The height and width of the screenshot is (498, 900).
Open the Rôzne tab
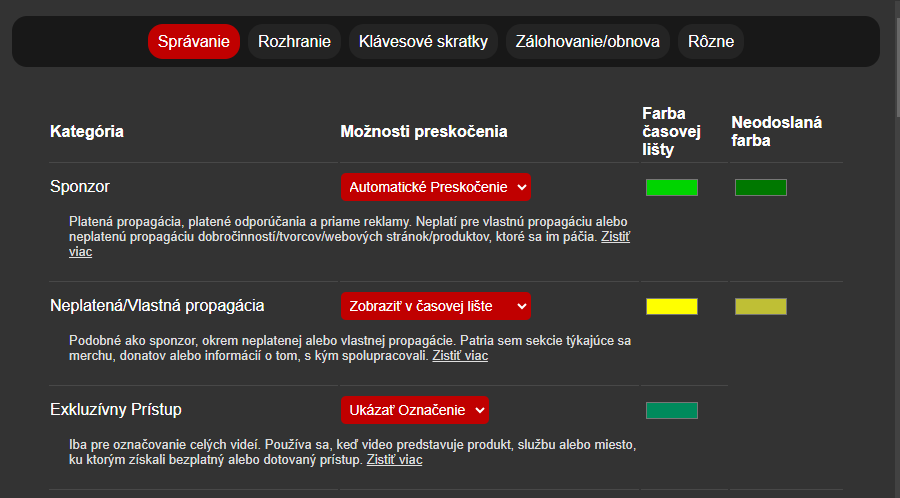[711, 42]
